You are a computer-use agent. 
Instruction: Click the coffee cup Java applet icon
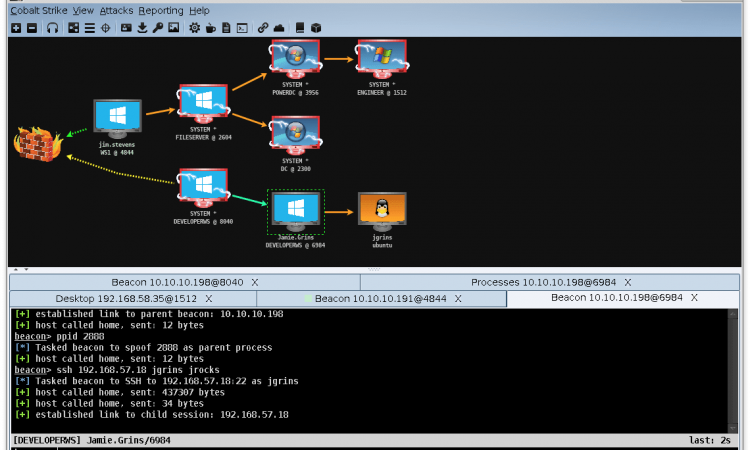[x=210, y=28]
